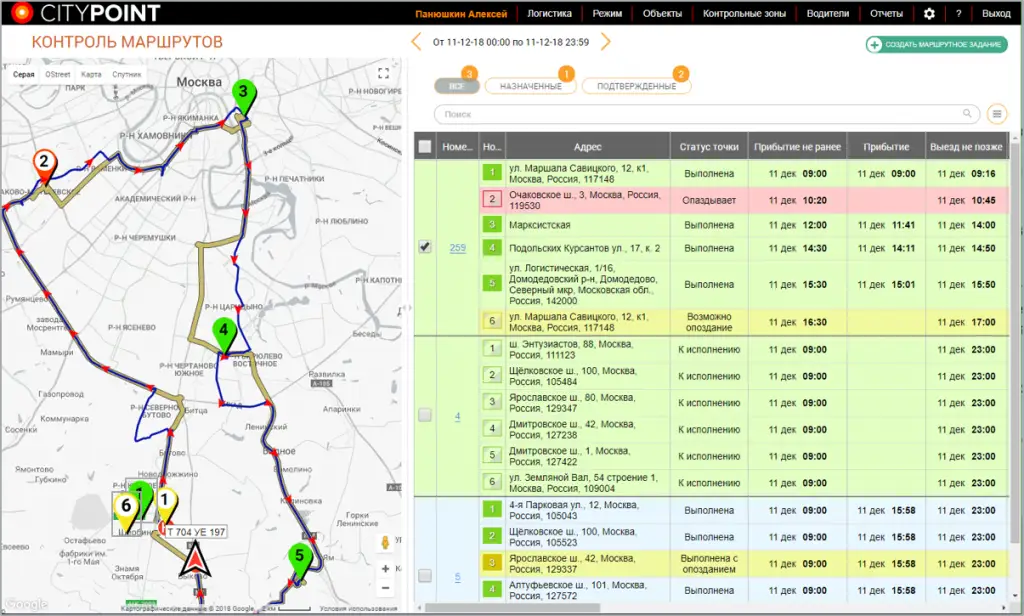Zoom in on the map
The height and width of the screenshot is (616, 1024).
pyautogui.click(x=385, y=567)
